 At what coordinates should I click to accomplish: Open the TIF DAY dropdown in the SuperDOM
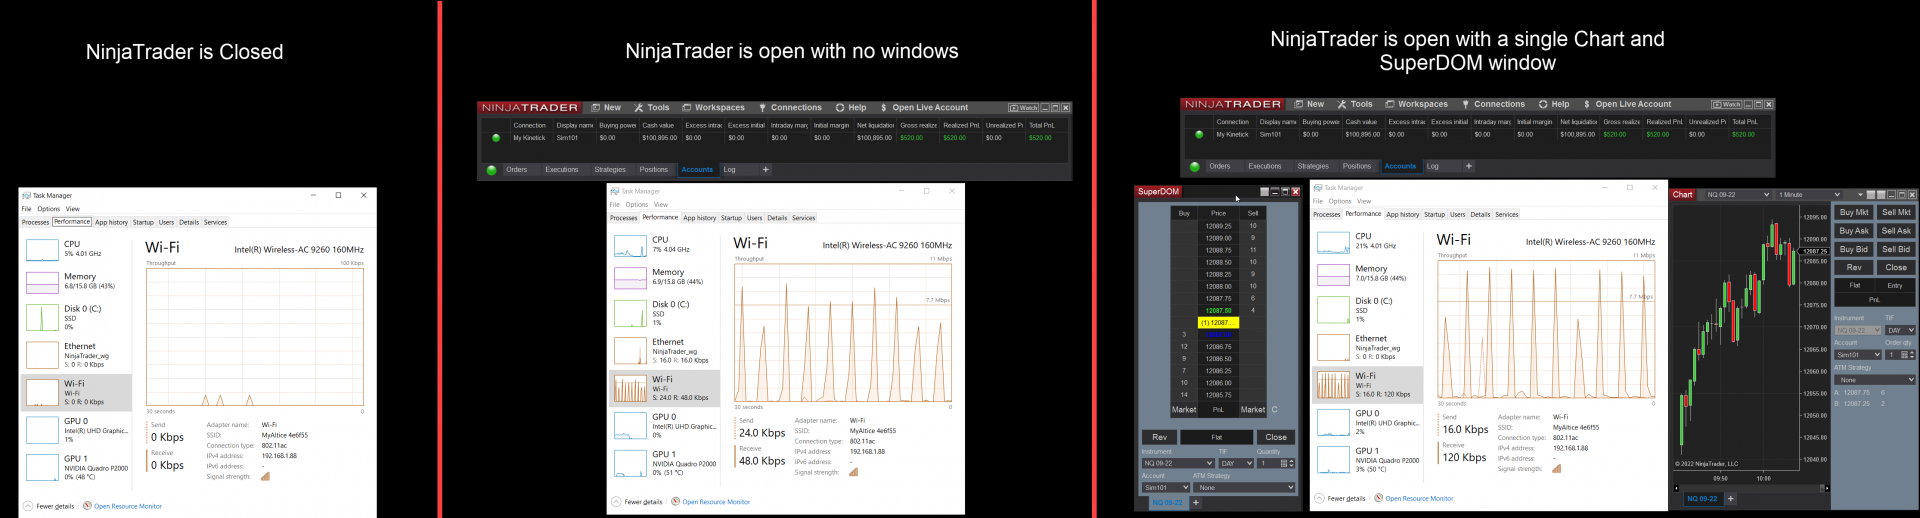pos(1236,463)
